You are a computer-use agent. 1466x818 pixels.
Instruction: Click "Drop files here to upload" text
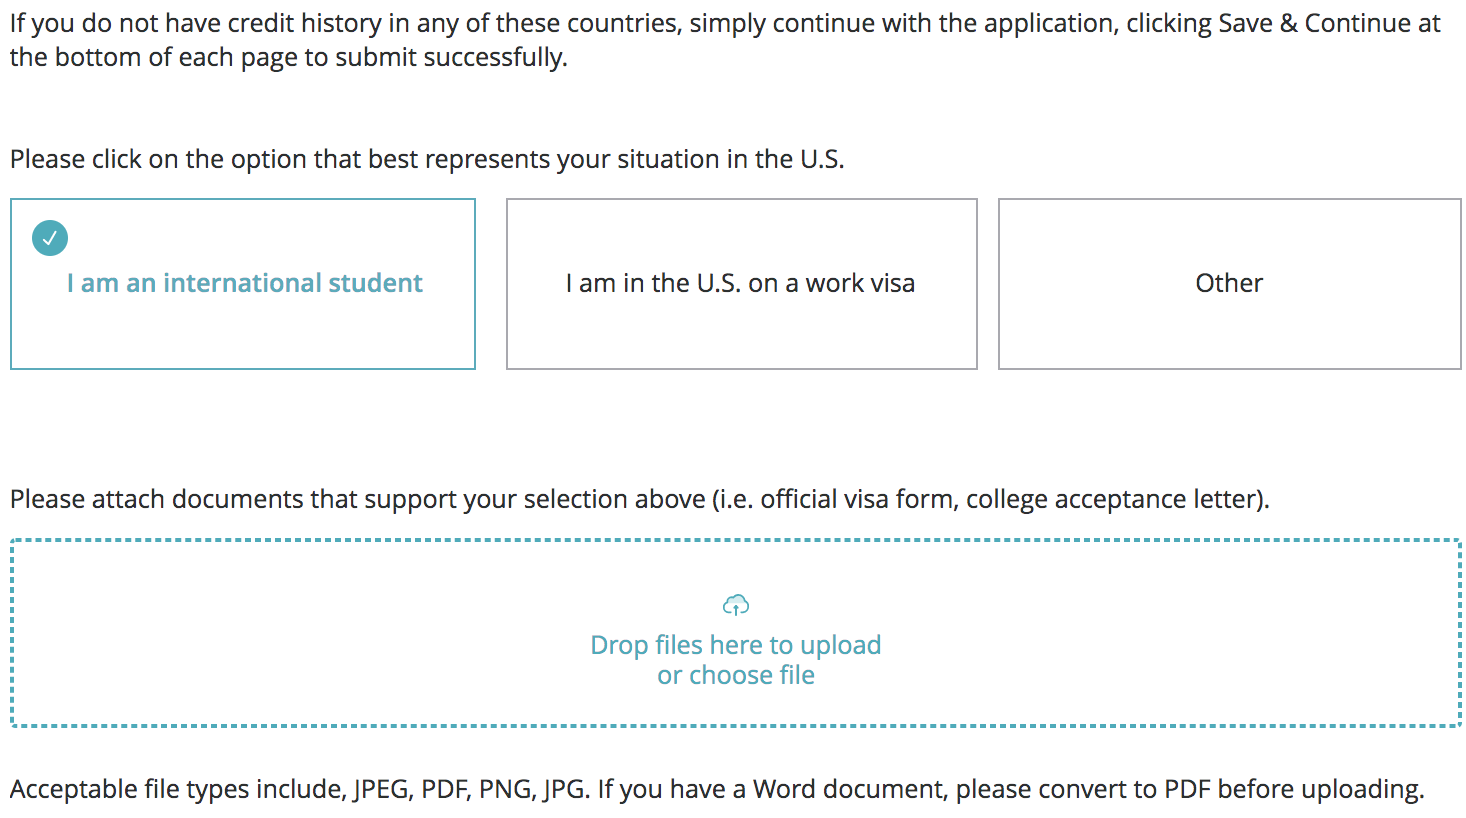(736, 645)
